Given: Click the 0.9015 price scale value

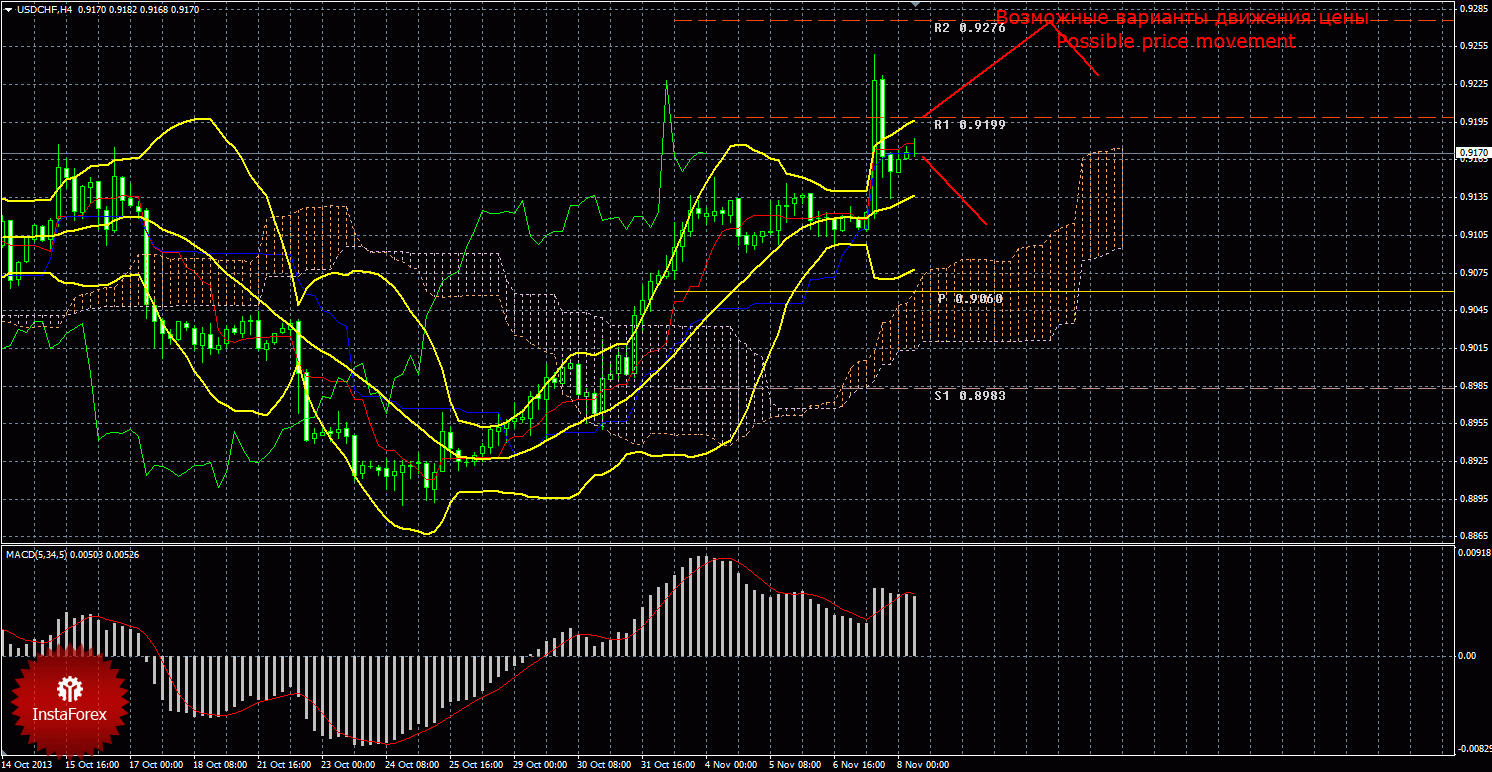Looking at the screenshot, I should click(x=1474, y=348).
